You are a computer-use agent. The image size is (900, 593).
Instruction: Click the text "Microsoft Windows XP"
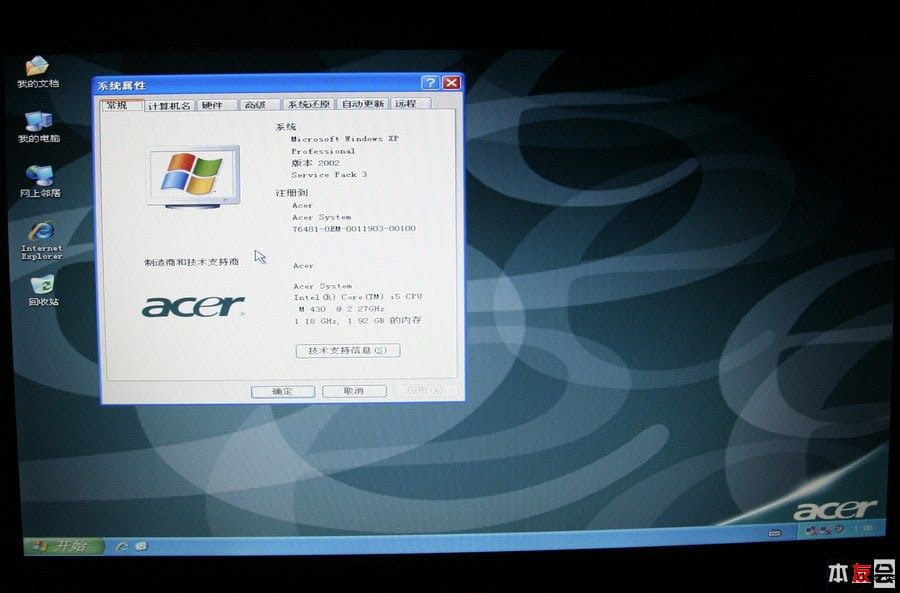click(344, 139)
